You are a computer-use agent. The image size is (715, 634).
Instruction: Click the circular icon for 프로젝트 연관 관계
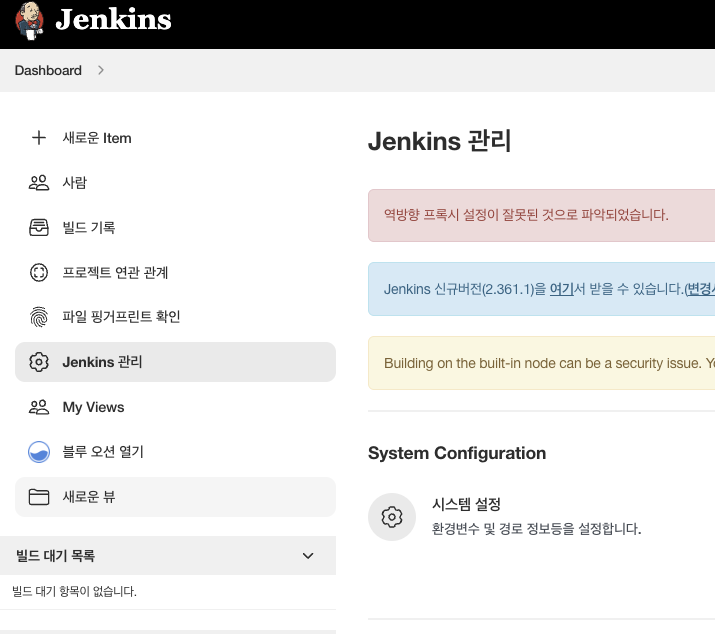tap(39, 272)
